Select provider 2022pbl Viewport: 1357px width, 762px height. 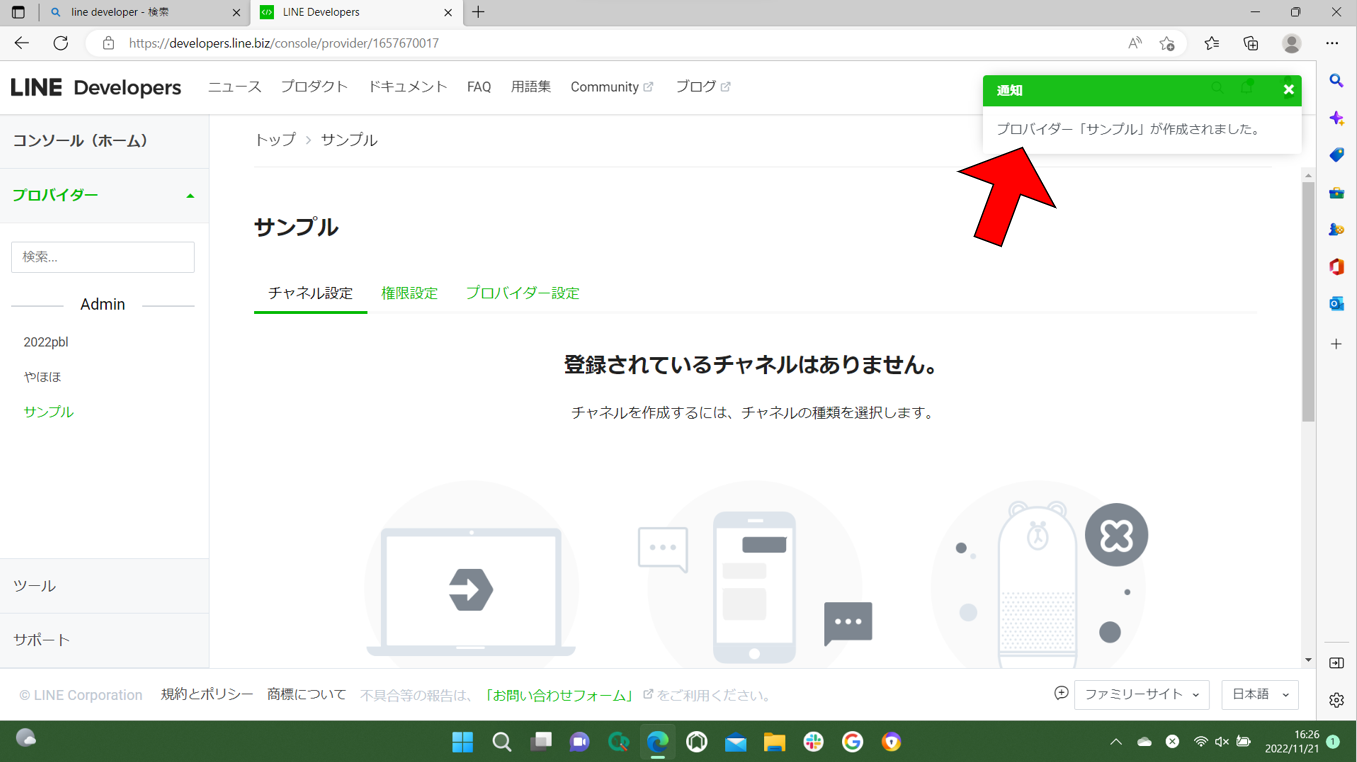tap(46, 342)
